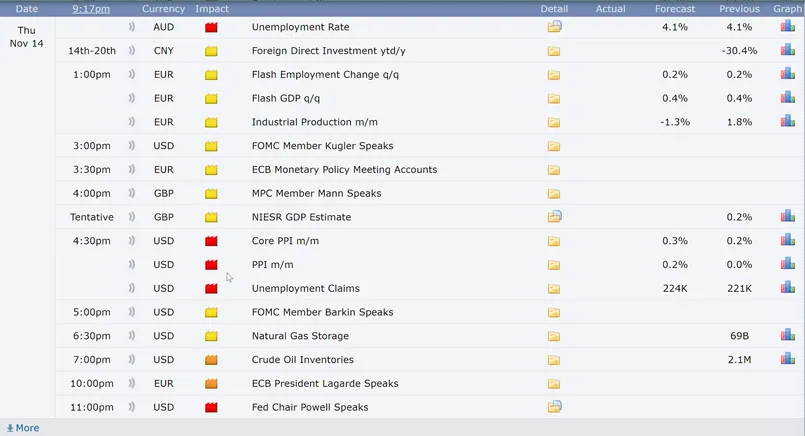Expand details for FOMC Member Kugler Speaks

[x=554, y=146]
